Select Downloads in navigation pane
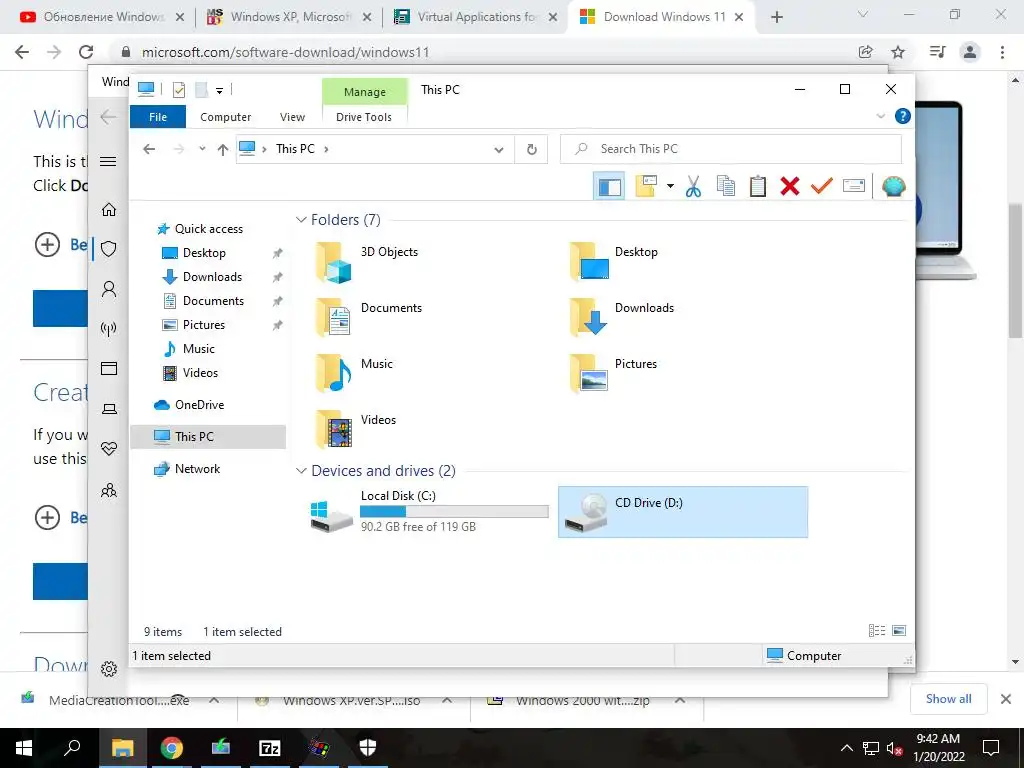This screenshot has width=1024, height=768. point(212,277)
